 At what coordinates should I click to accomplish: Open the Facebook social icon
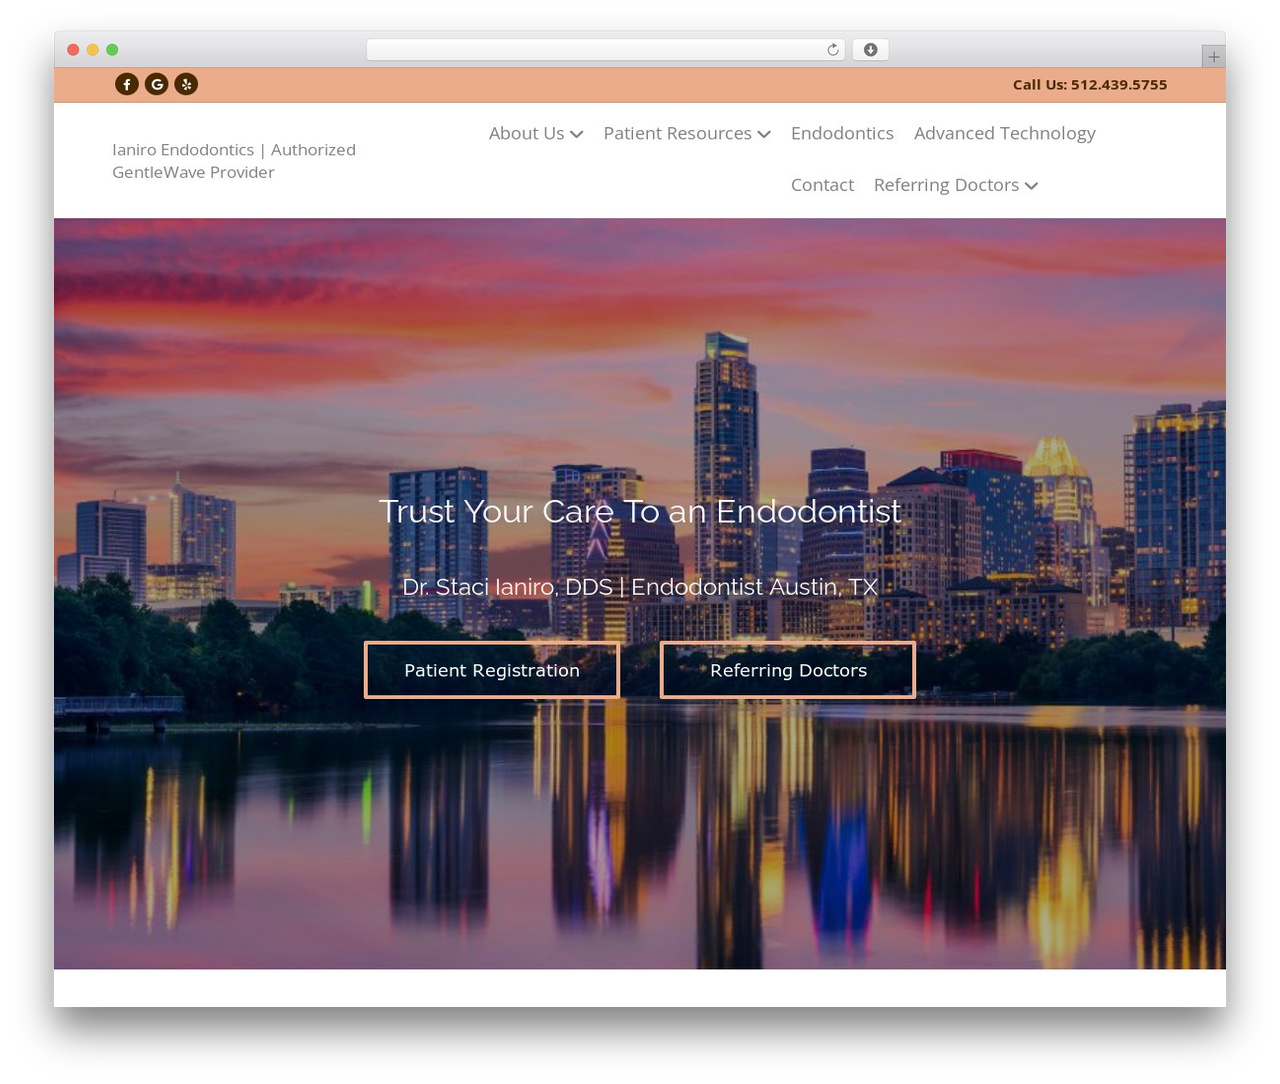click(x=127, y=84)
